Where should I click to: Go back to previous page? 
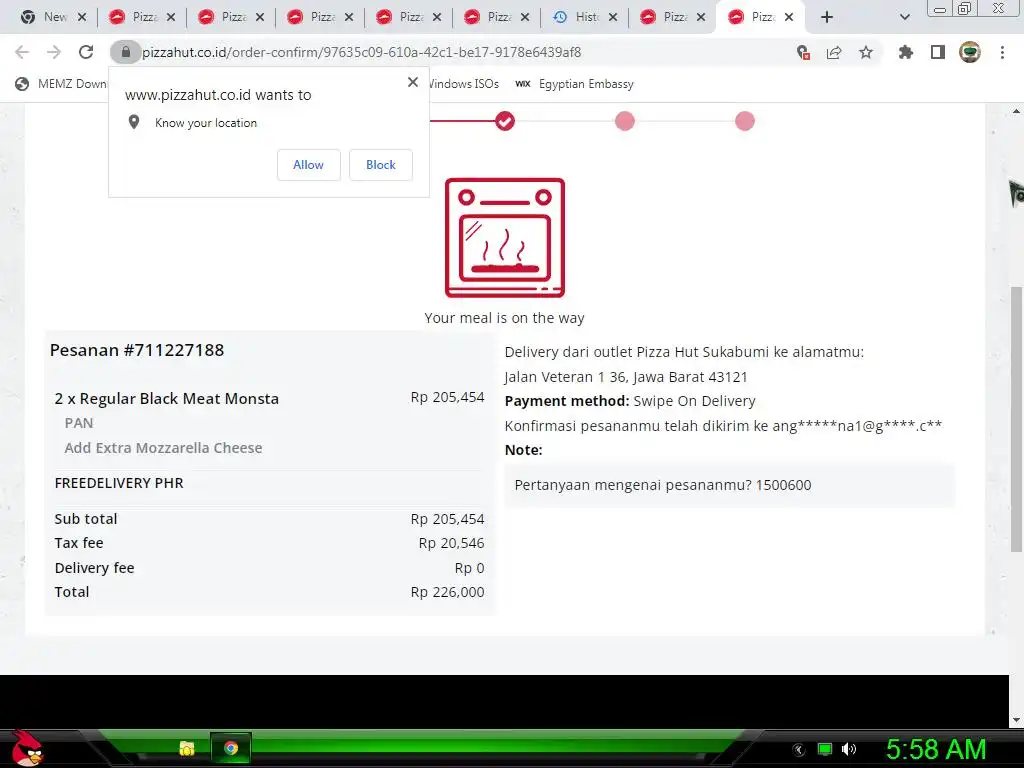22,52
